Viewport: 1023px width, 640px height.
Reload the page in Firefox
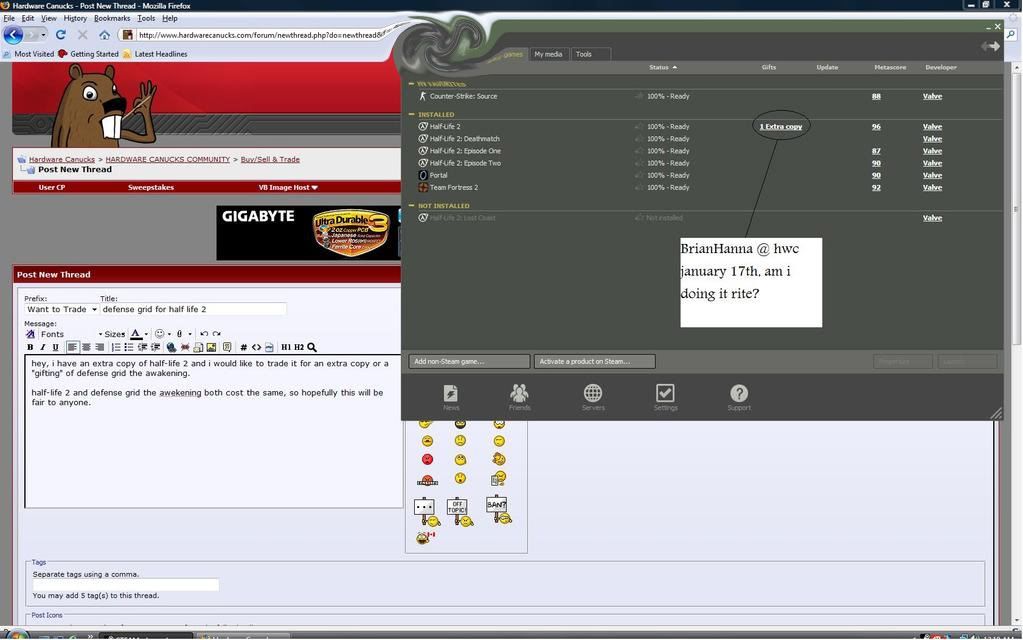(61, 35)
